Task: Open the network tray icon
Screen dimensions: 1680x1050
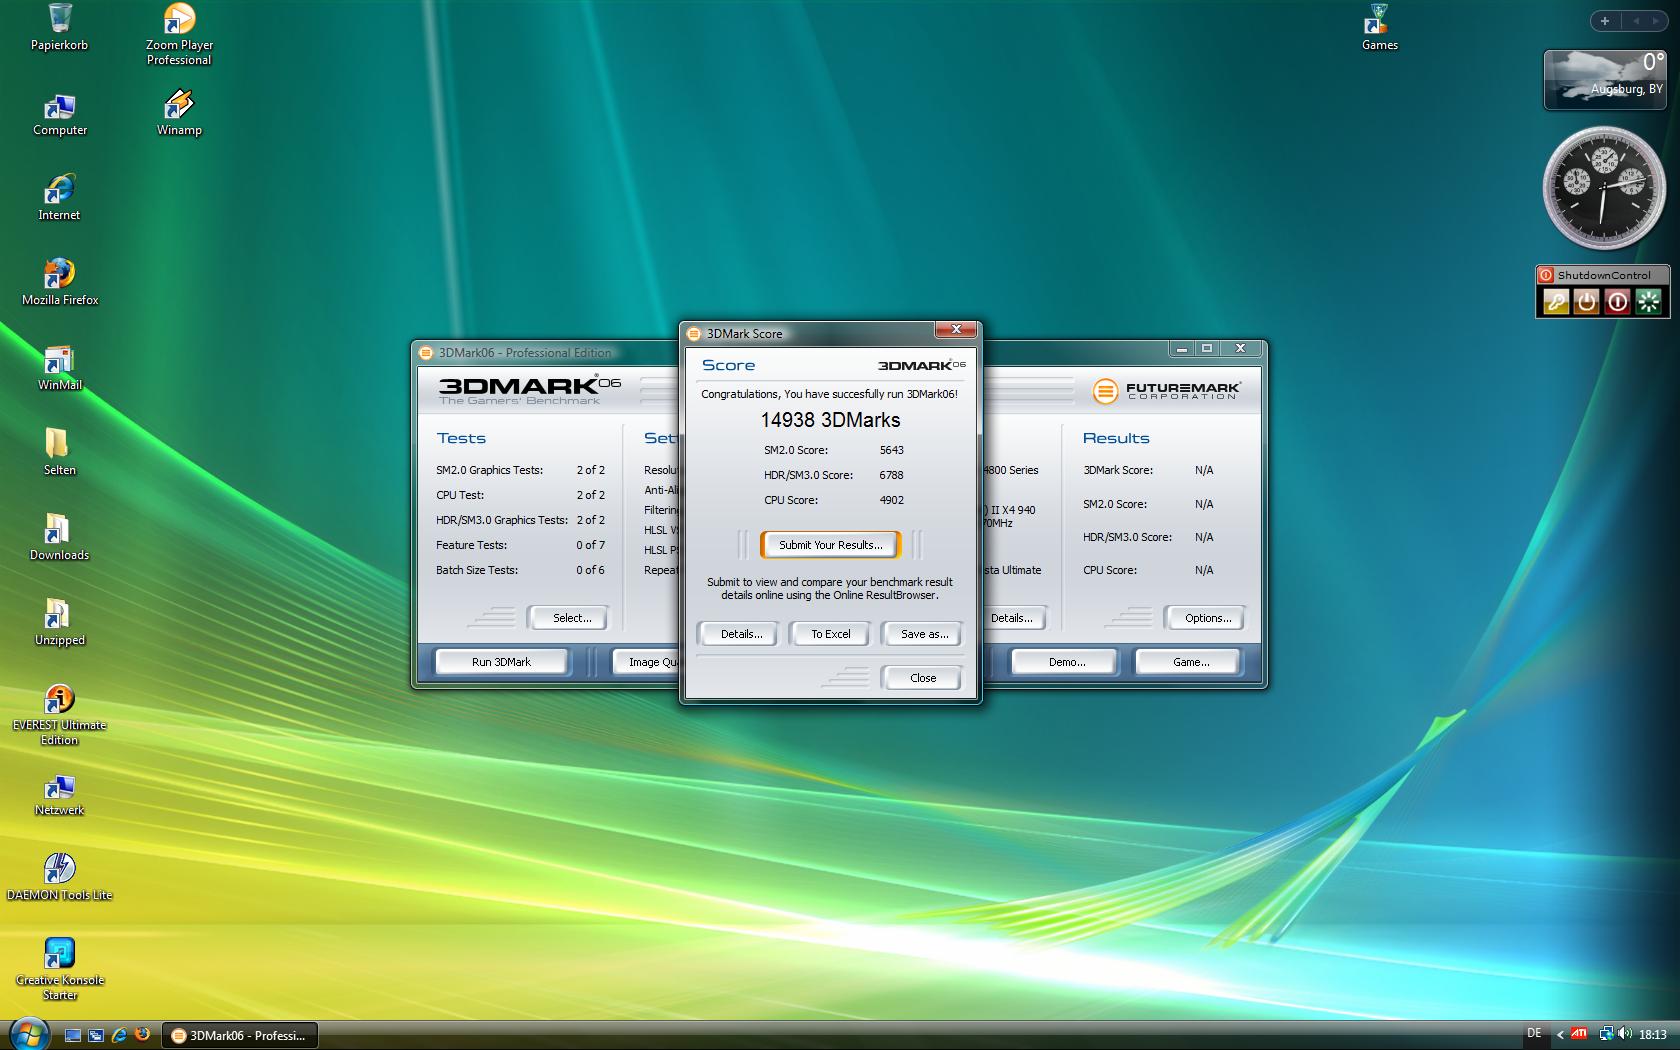Action: coord(1606,1034)
